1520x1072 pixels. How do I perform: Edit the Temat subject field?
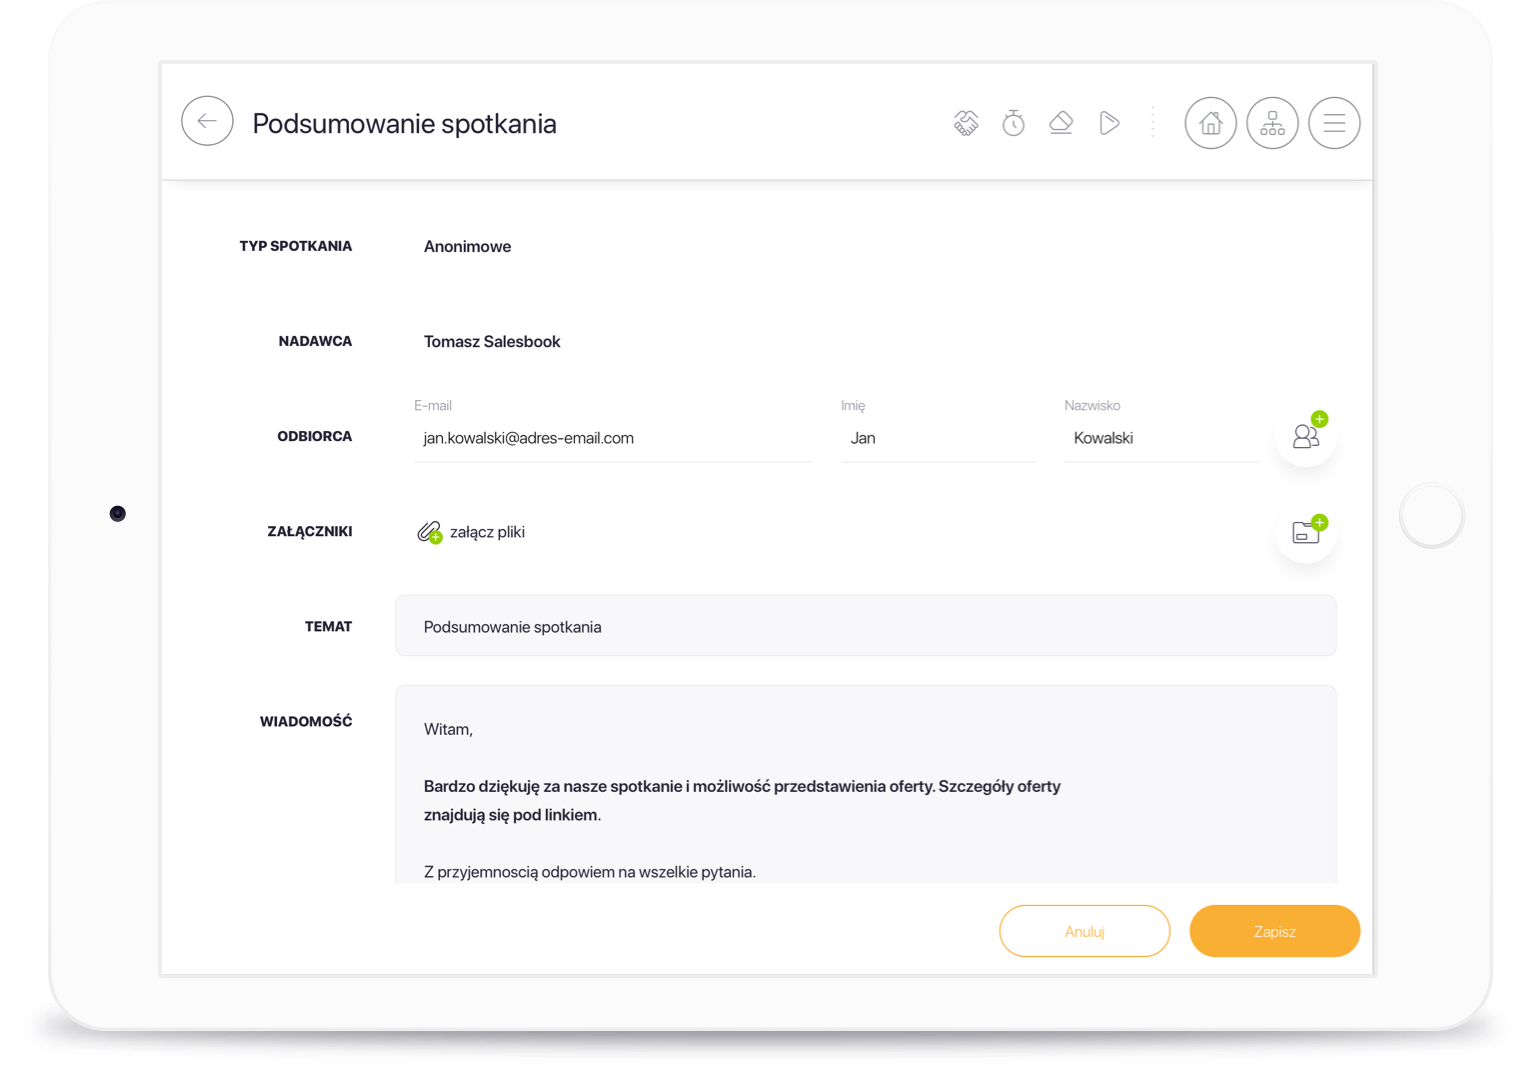click(866, 626)
